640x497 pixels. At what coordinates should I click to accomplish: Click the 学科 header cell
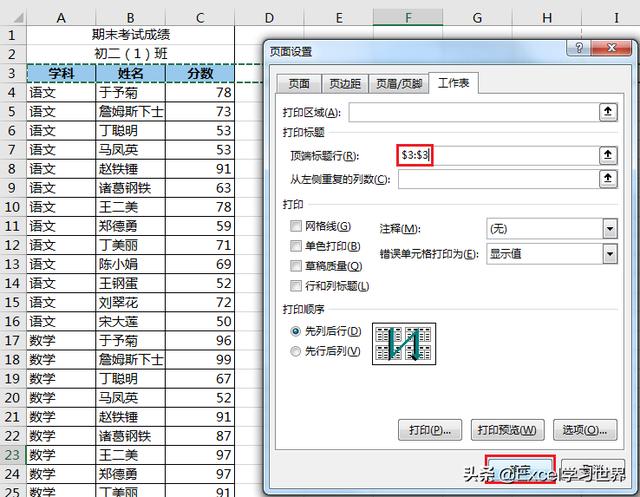tap(61, 73)
